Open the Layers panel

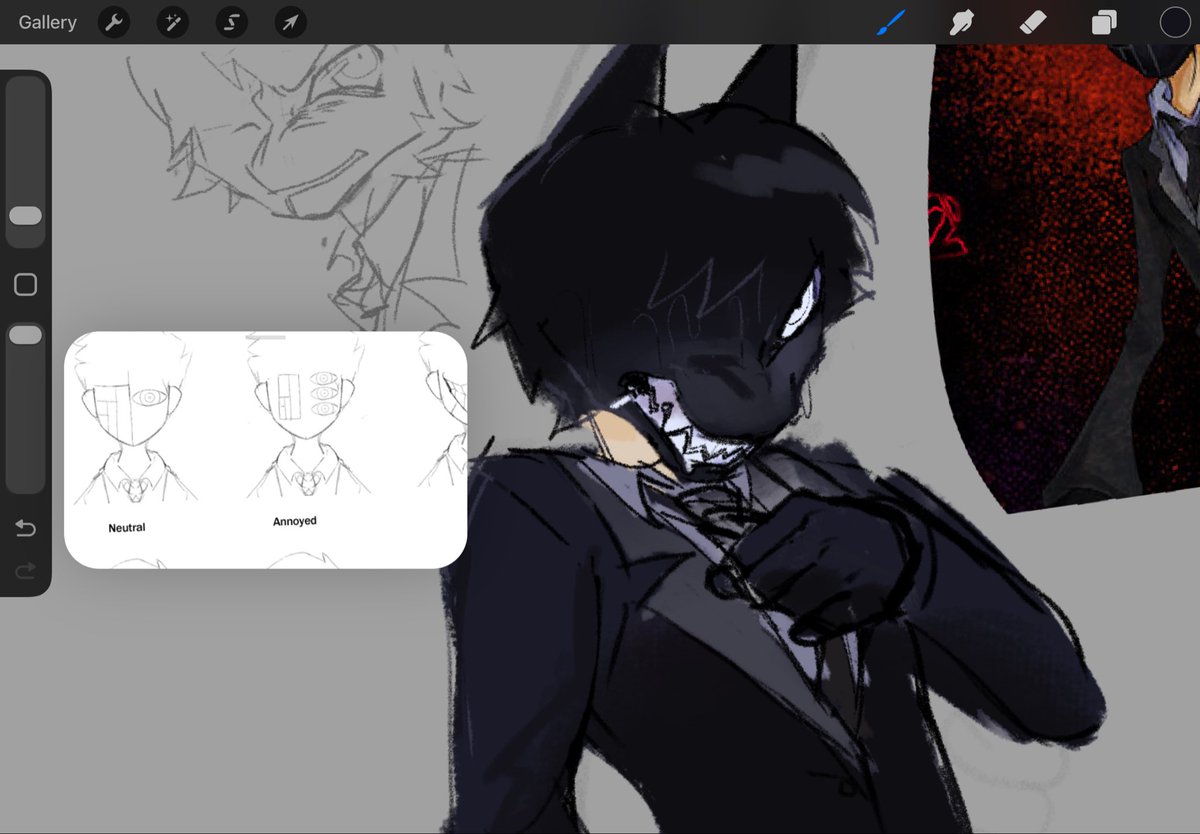point(1103,22)
